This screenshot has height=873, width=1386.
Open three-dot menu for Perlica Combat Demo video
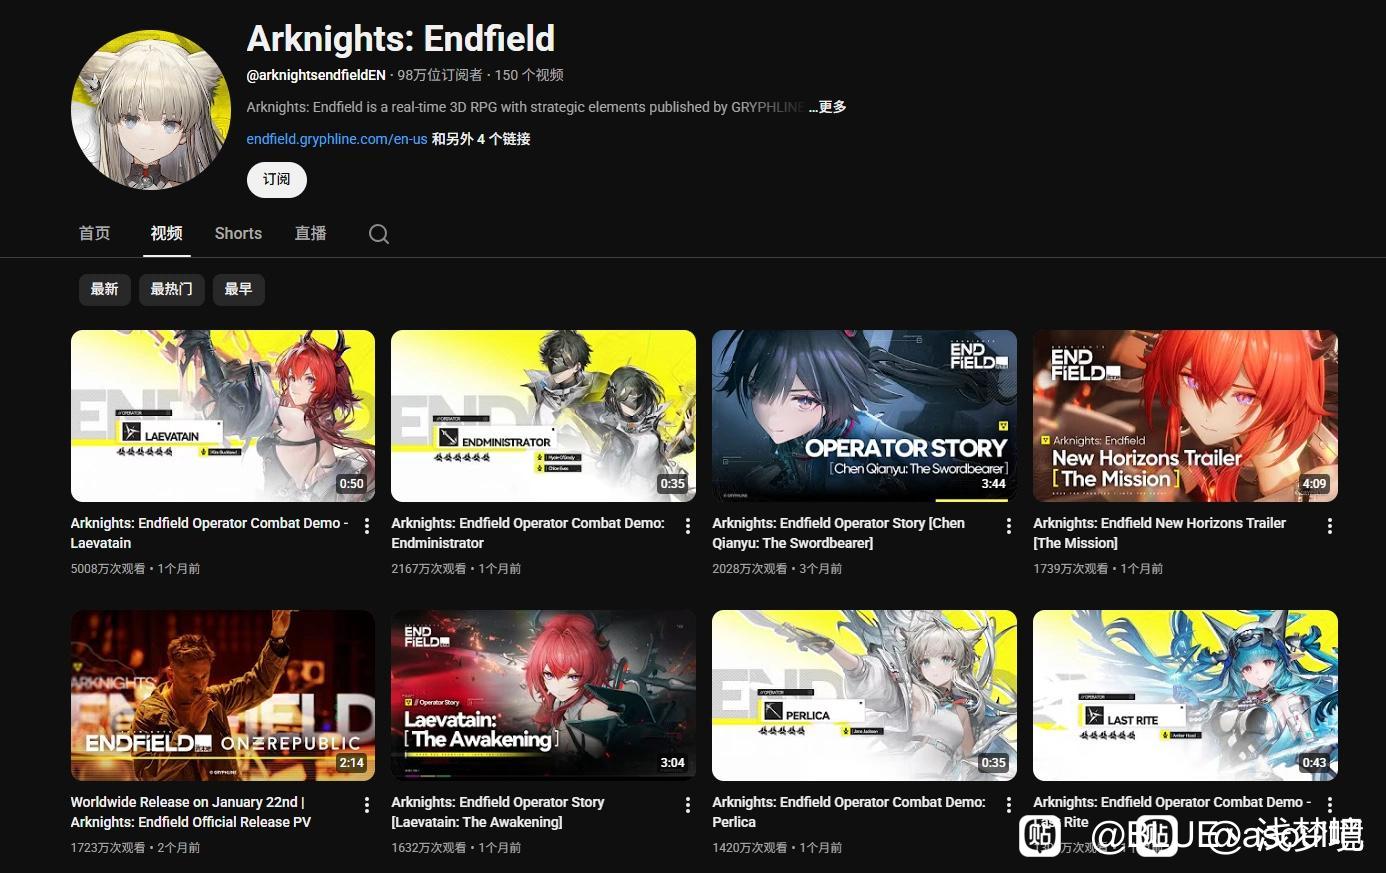(1009, 805)
